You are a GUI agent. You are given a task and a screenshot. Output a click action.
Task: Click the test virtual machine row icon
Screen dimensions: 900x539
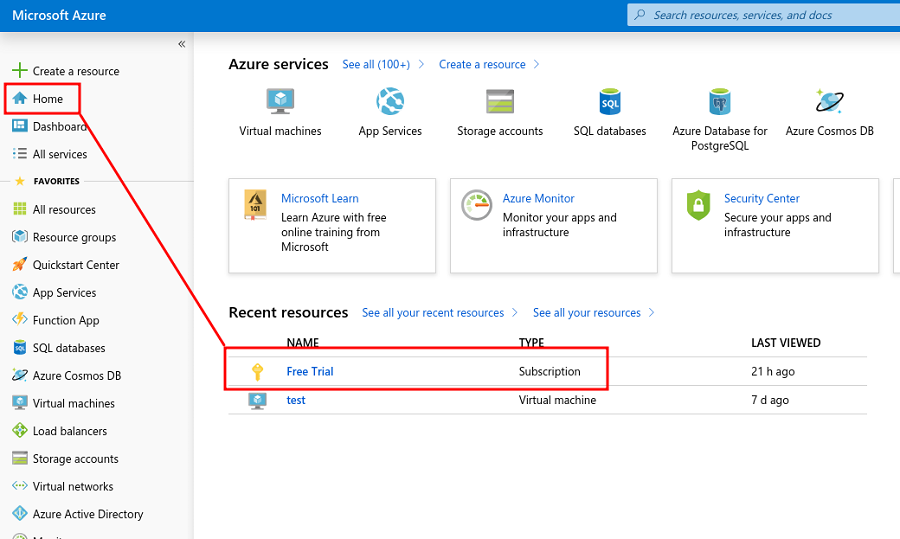tap(257, 400)
